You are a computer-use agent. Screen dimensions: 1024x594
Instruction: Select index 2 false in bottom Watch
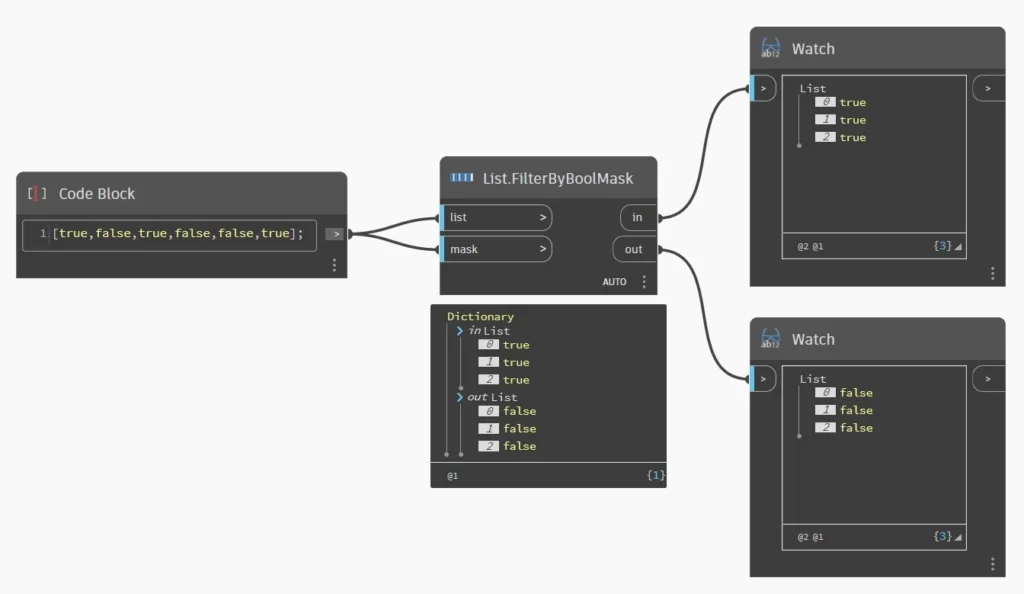(844, 428)
